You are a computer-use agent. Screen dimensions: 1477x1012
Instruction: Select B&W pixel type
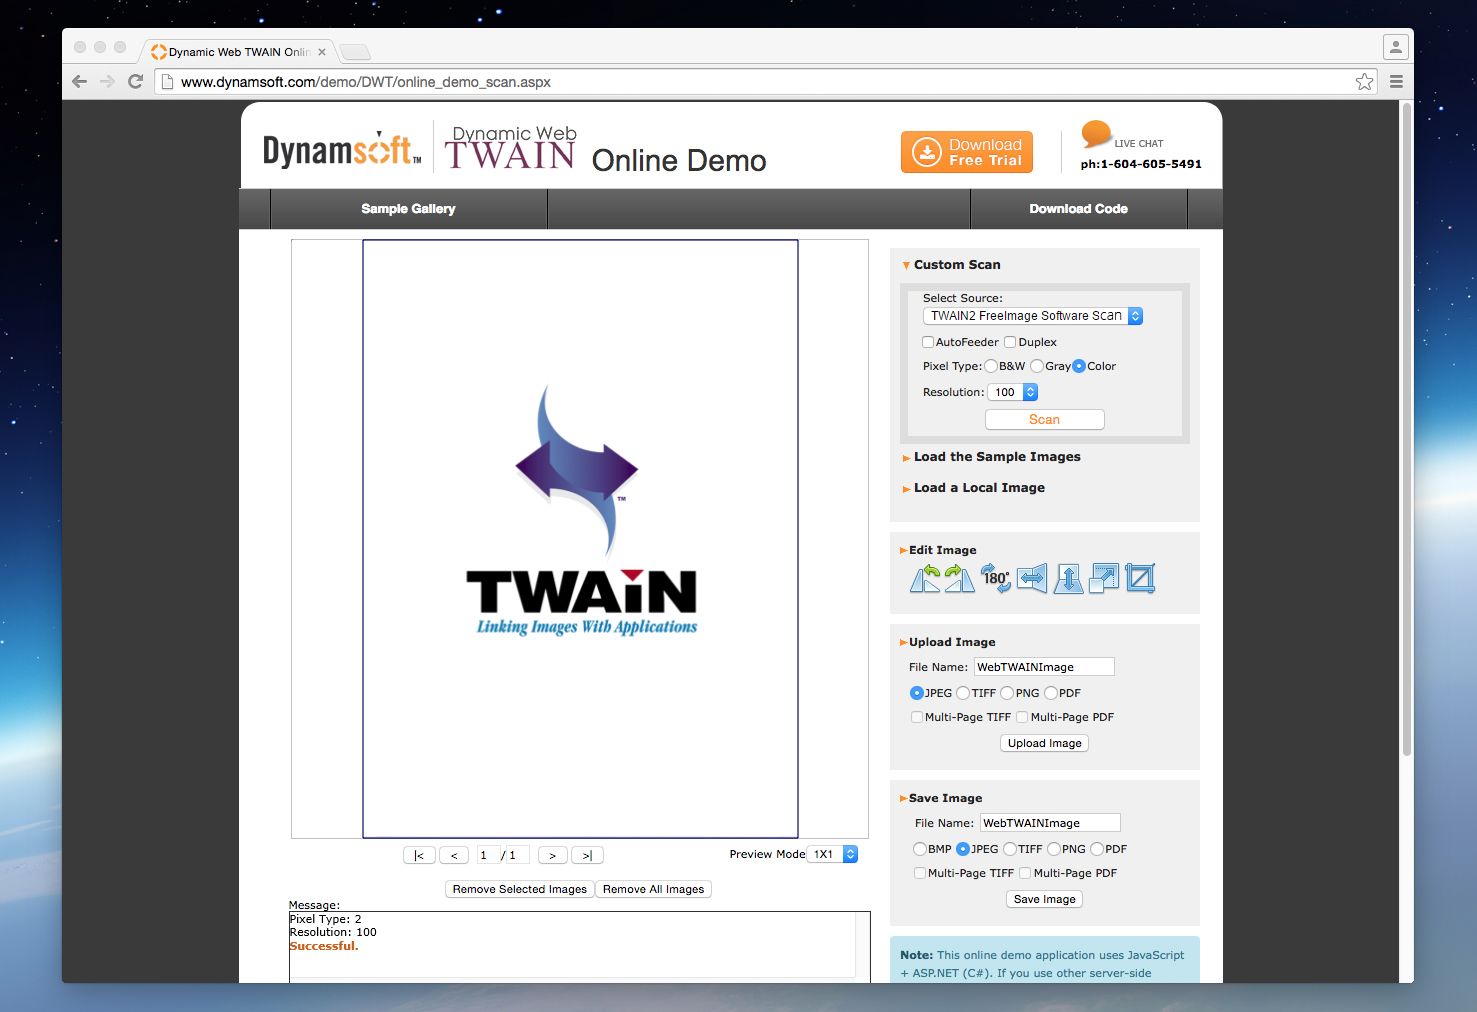click(991, 366)
